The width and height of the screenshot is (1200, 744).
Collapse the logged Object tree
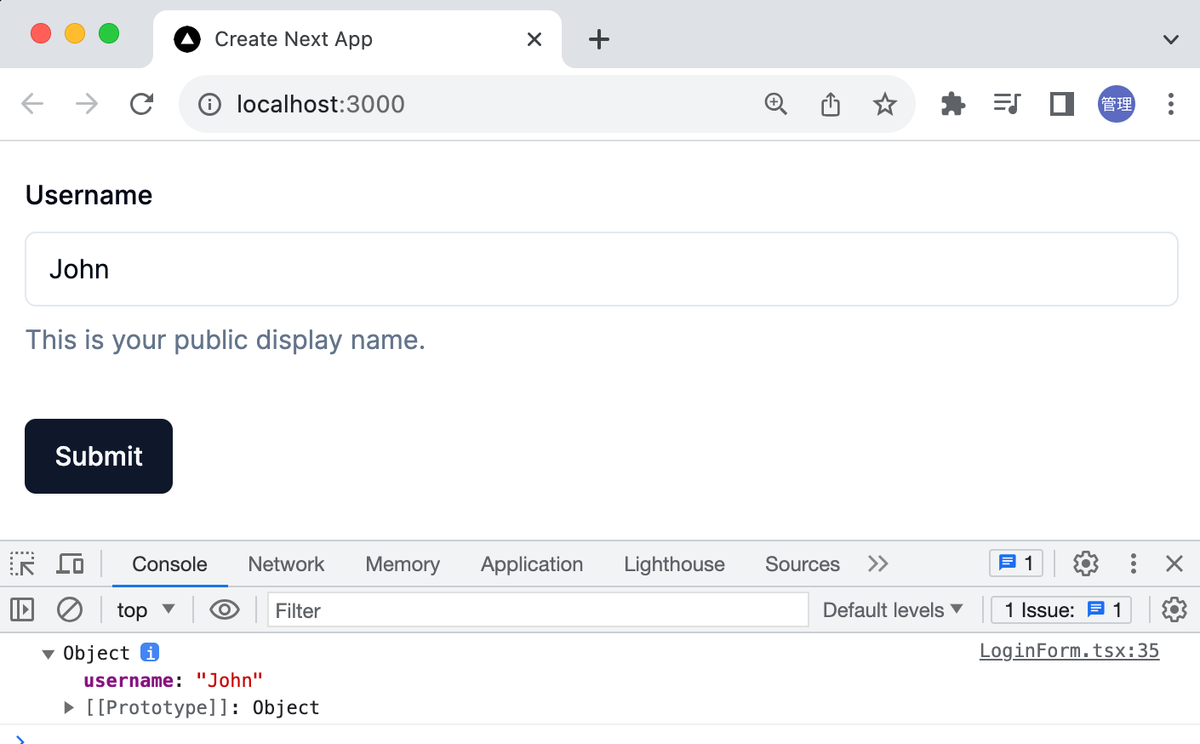(x=48, y=654)
